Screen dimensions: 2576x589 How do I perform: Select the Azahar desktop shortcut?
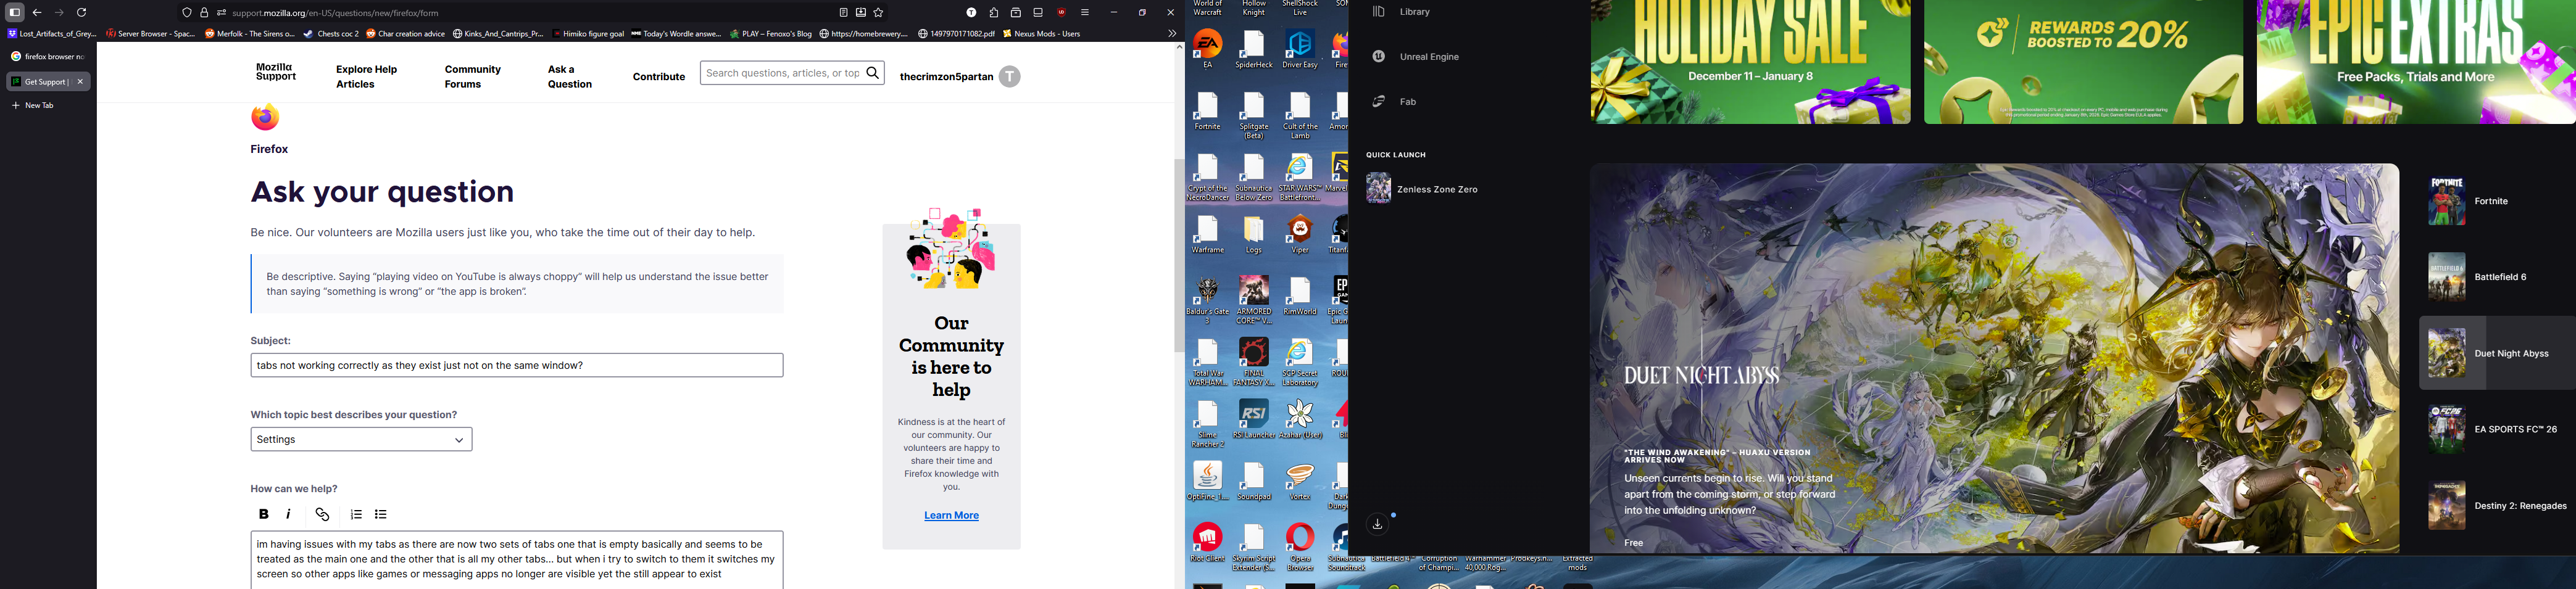click(1300, 420)
